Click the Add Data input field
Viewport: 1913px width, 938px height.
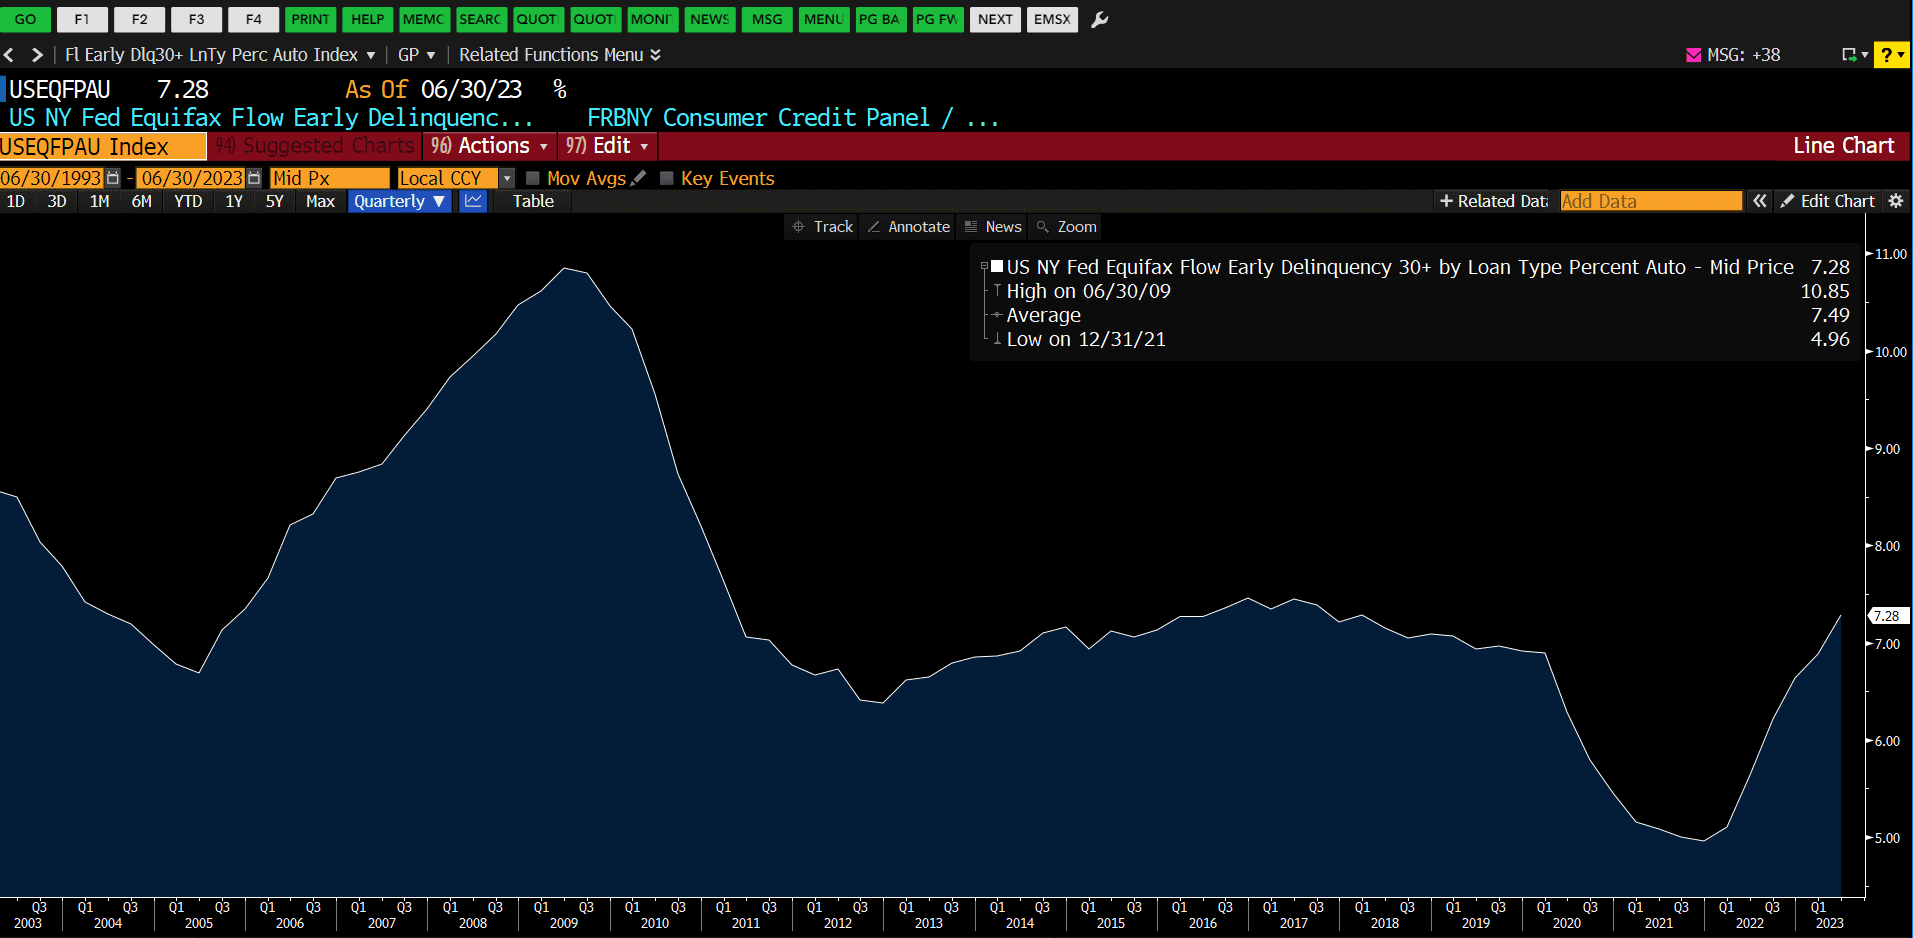click(x=1650, y=201)
